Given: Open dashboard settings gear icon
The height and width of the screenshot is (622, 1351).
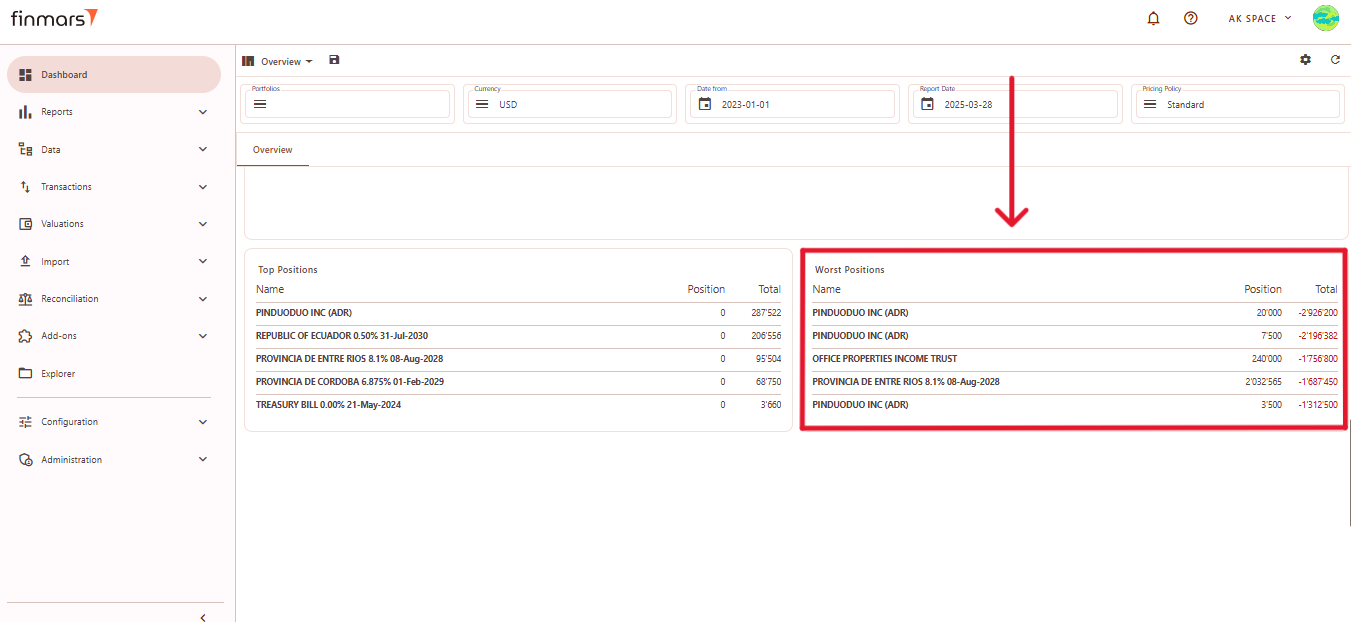Looking at the screenshot, I should click(1305, 60).
